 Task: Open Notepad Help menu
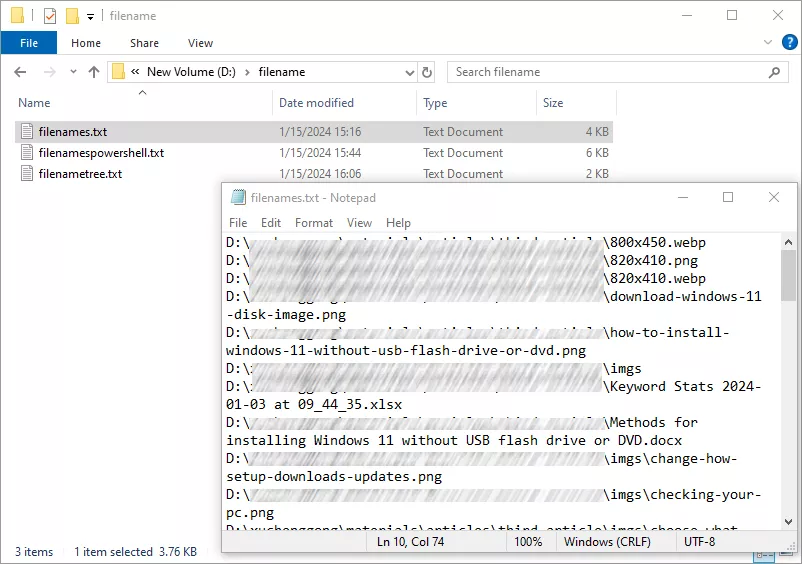pyautogui.click(x=398, y=223)
